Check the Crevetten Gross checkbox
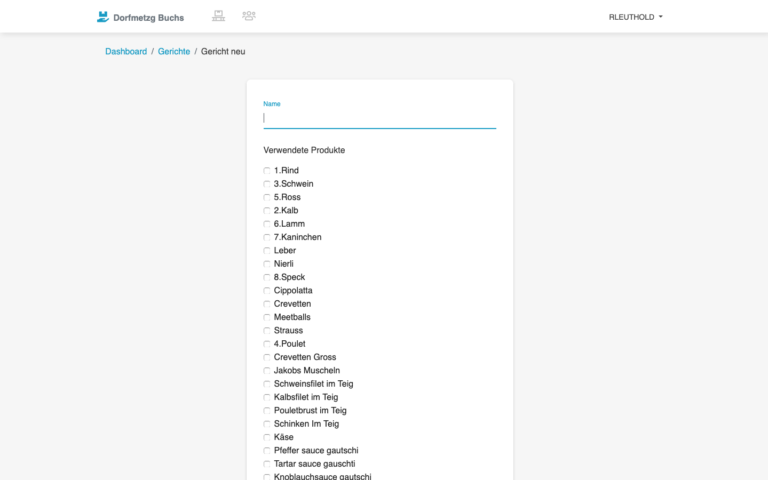The height and width of the screenshot is (480, 768). (x=267, y=357)
